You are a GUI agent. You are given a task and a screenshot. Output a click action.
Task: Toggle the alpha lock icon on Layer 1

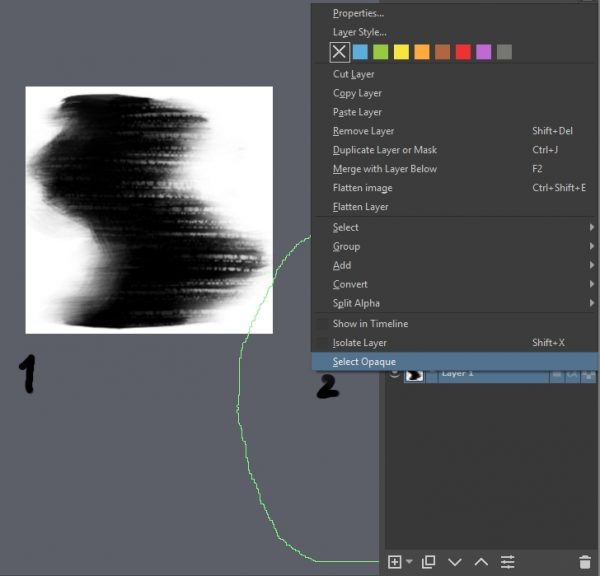(x=590, y=374)
